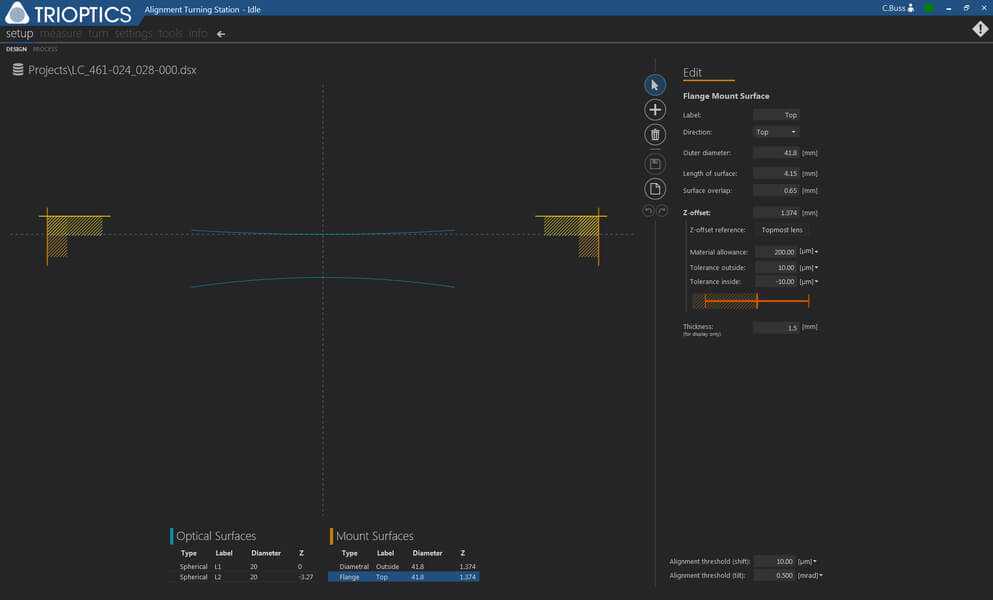The image size is (993, 600).
Task: Open the Direction dropdown
Action: click(776, 132)
